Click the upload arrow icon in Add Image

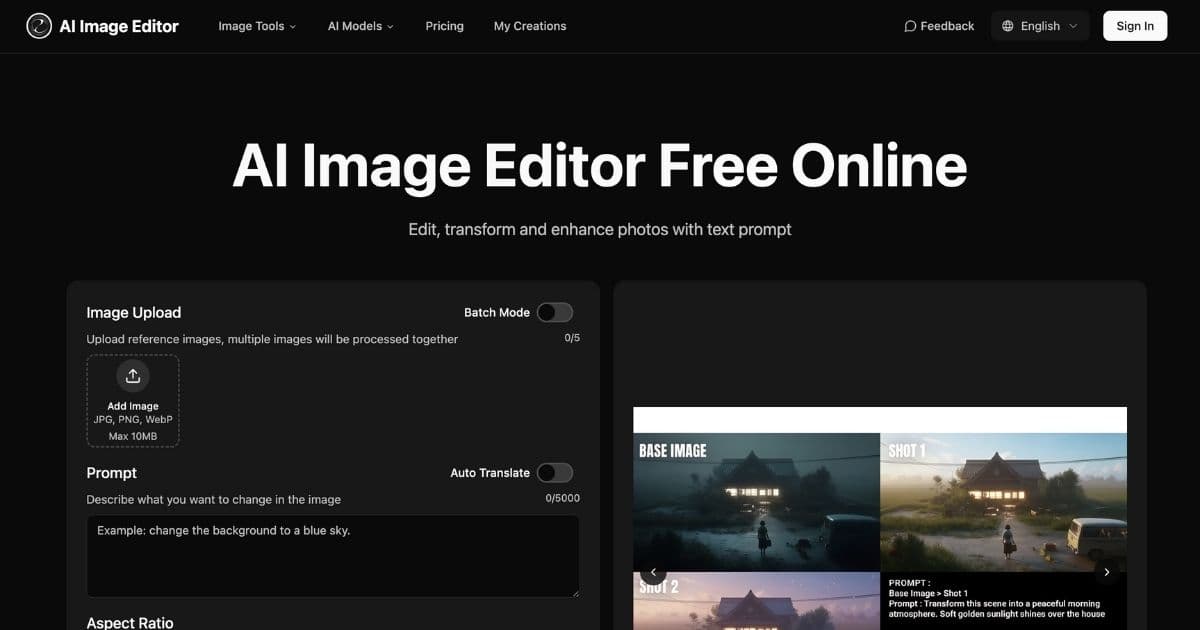[x=133, y=375]
